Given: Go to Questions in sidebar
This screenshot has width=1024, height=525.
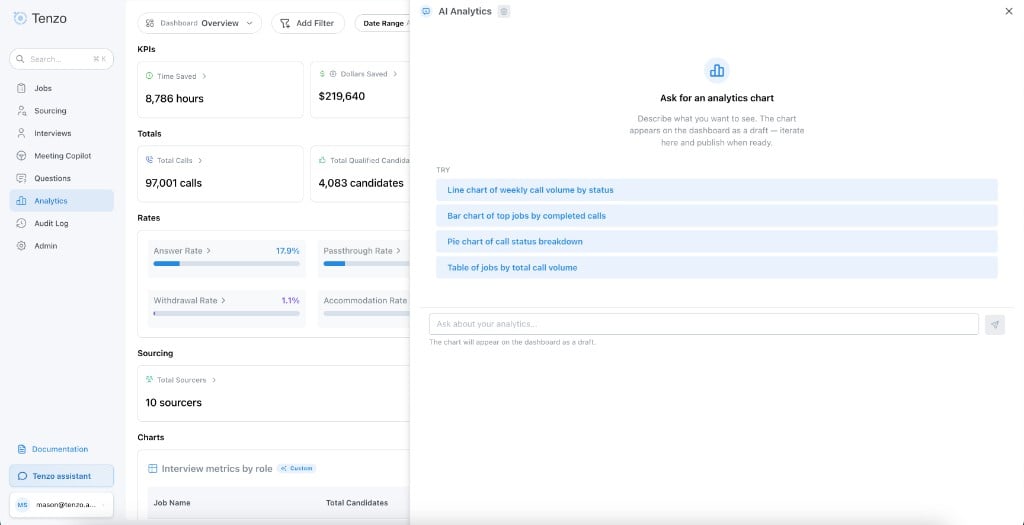Looking at the screenshot, I should [61, 178].
